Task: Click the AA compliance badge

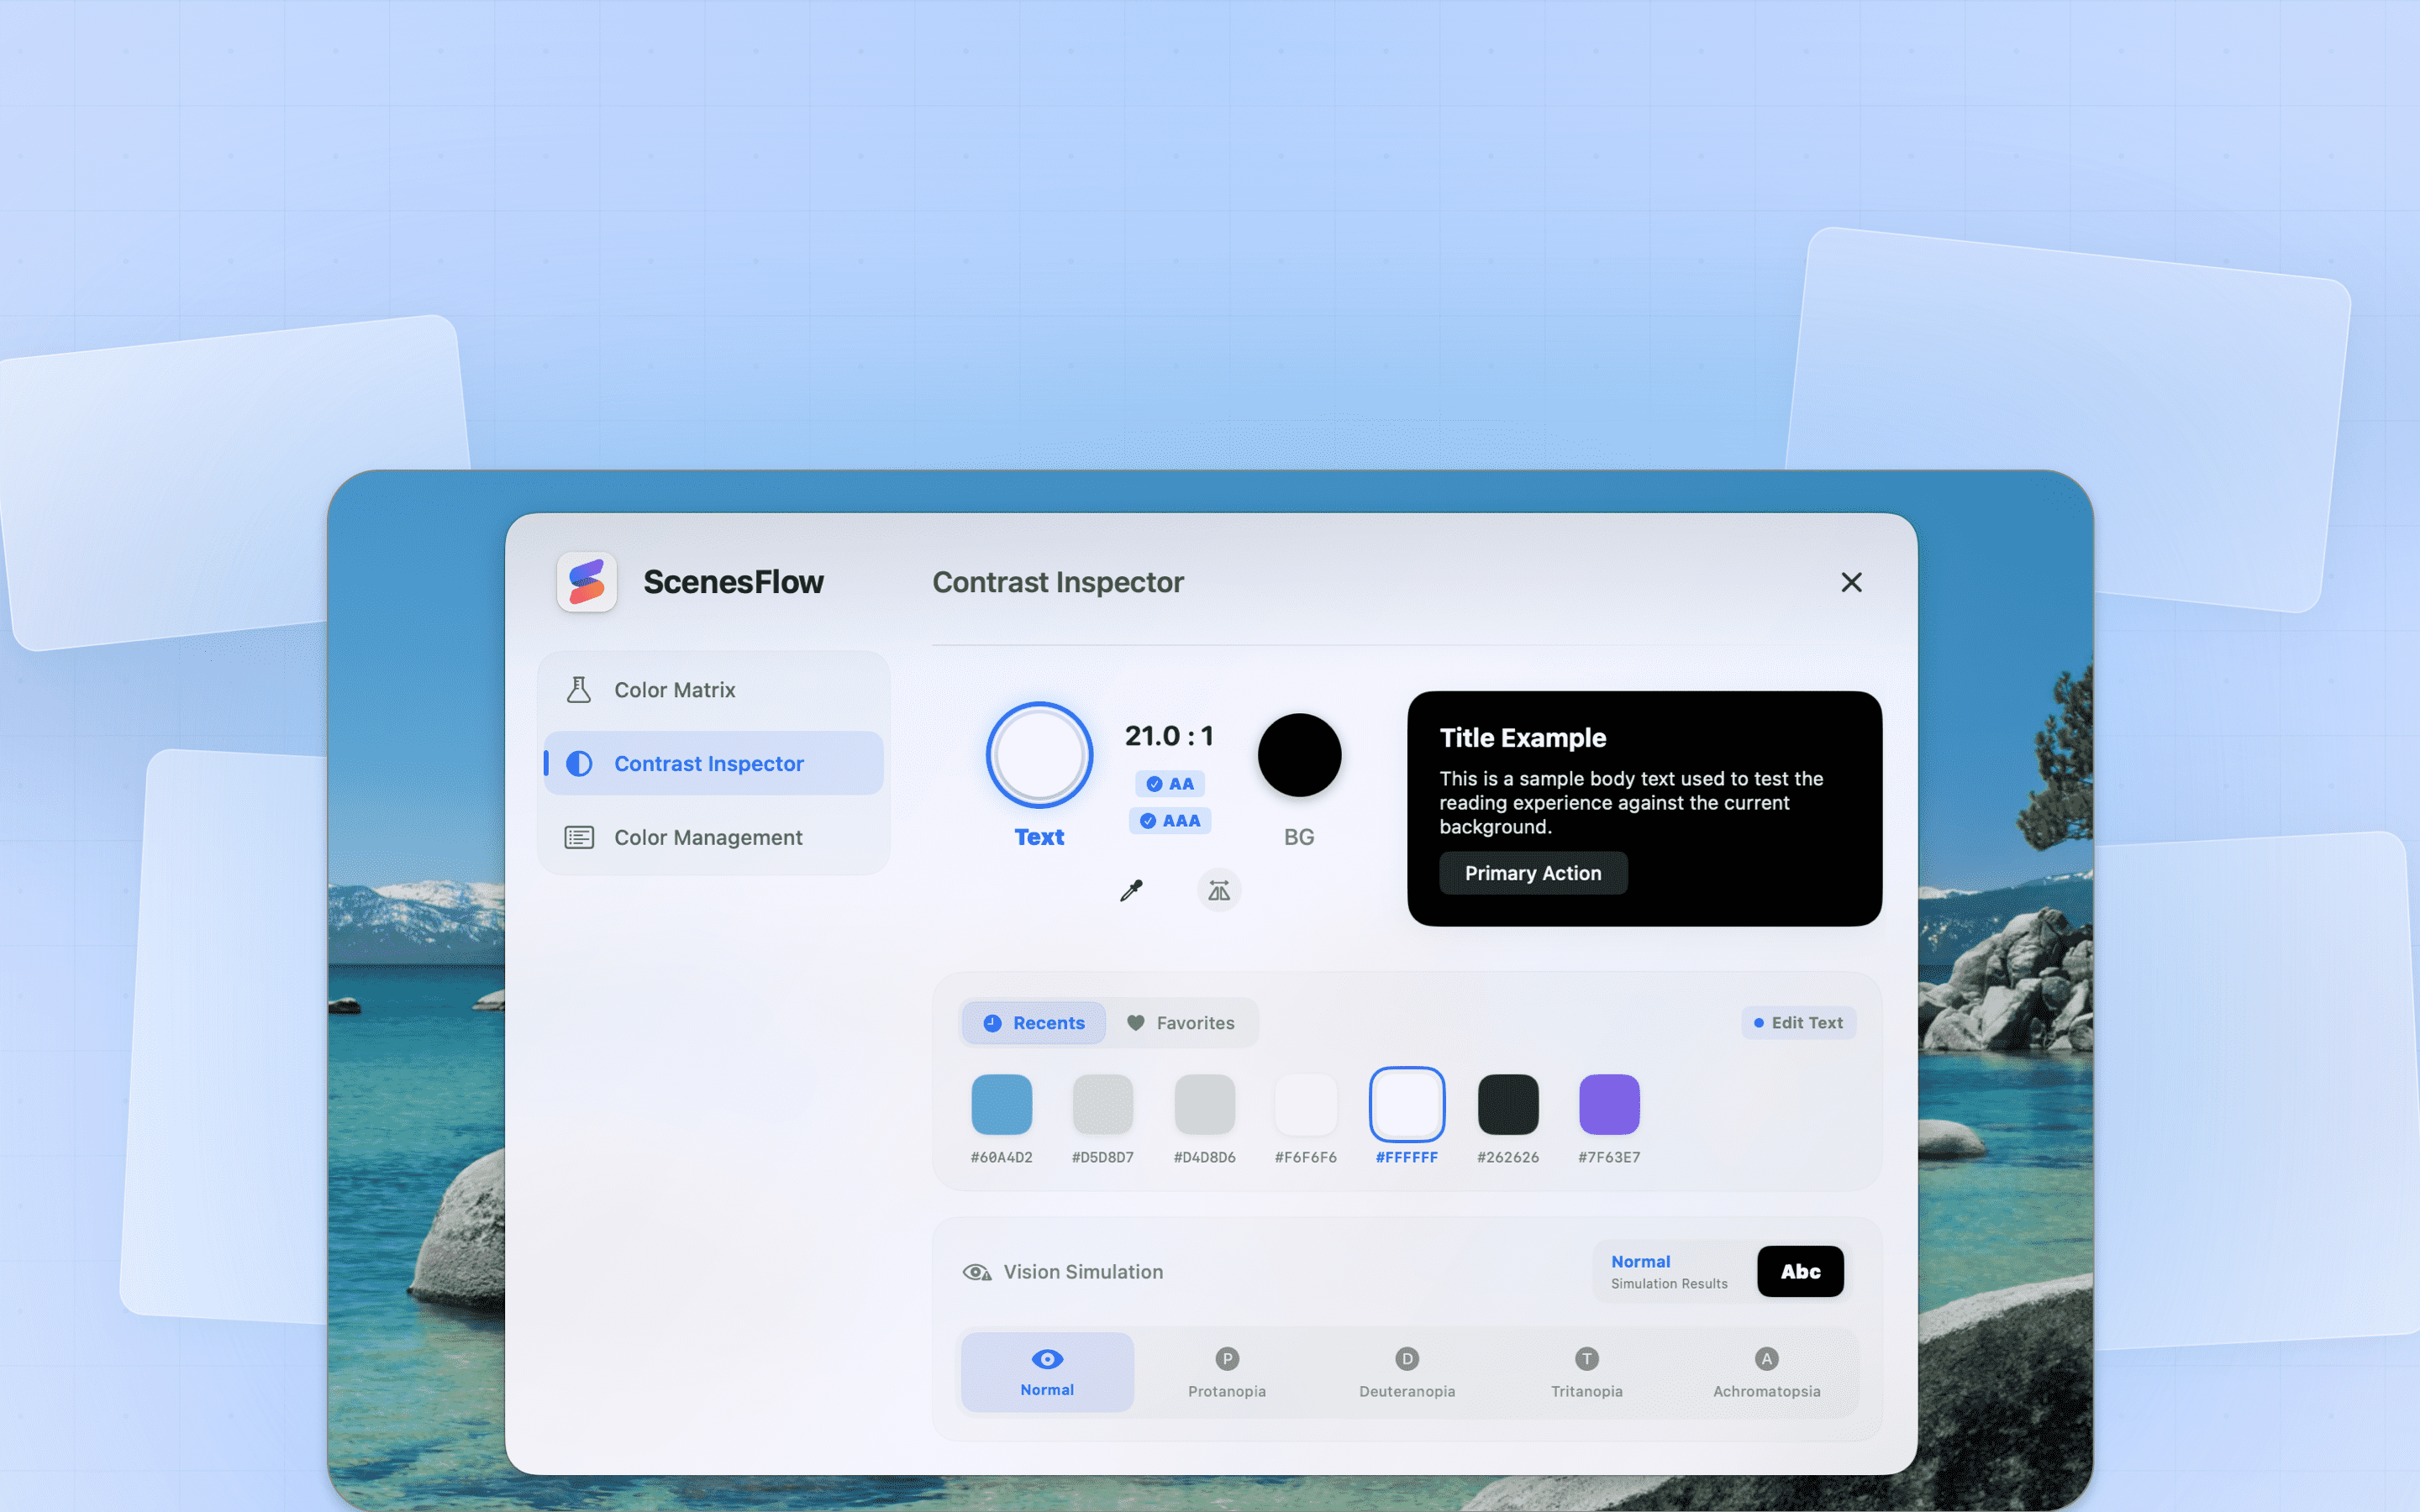Action: click(x=1169, y=784)
